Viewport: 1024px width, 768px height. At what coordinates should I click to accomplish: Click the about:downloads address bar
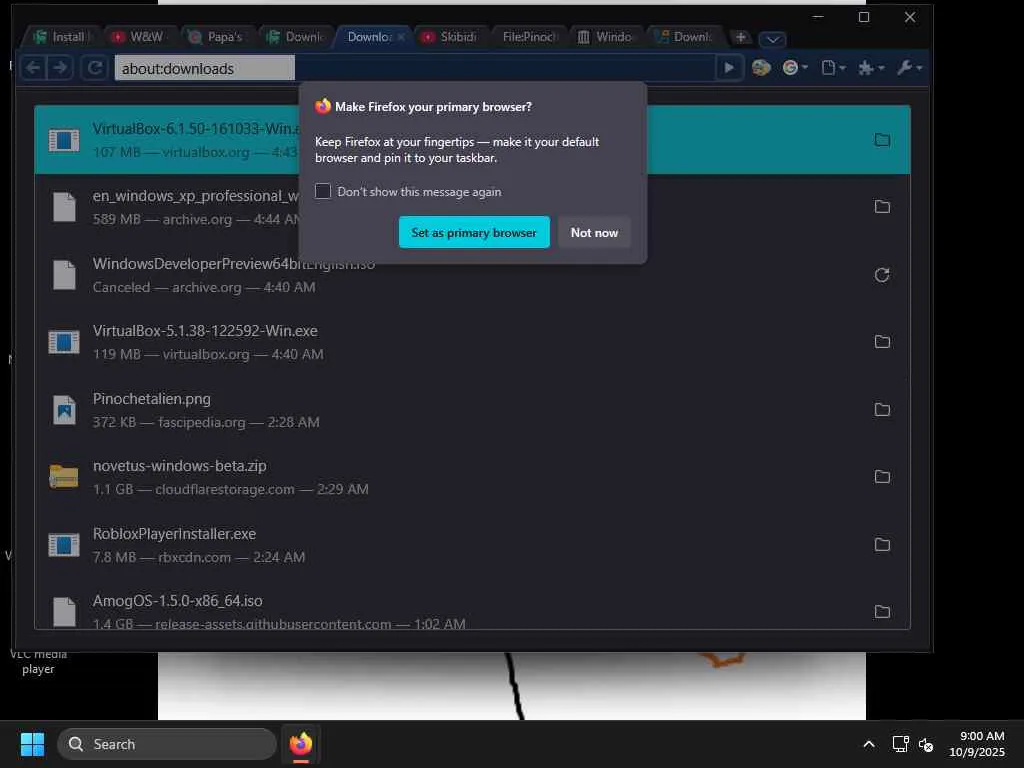coord(204,68)
